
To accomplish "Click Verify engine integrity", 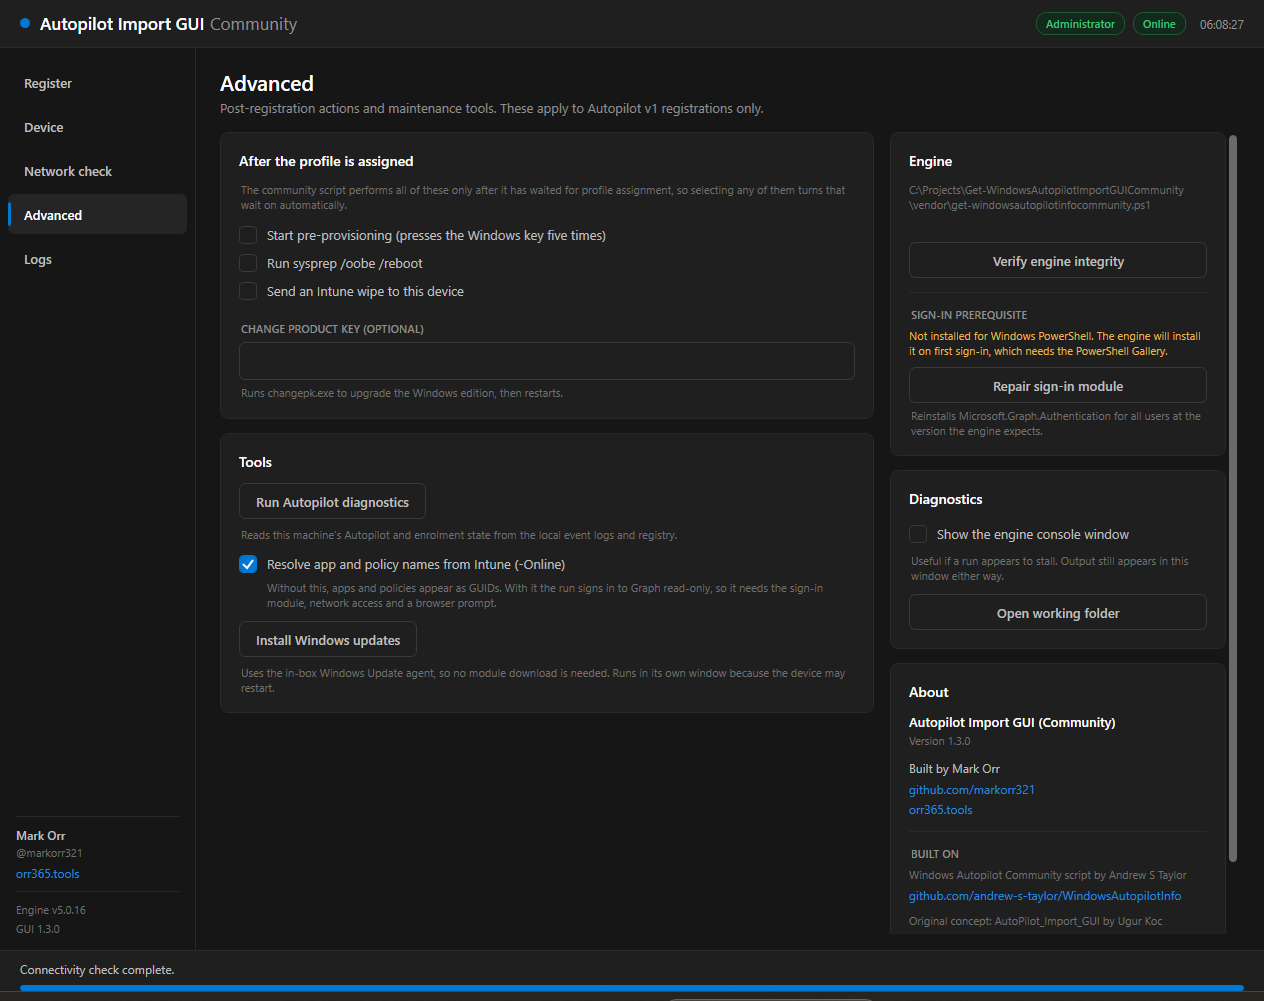I will [x=1058, y=261].
